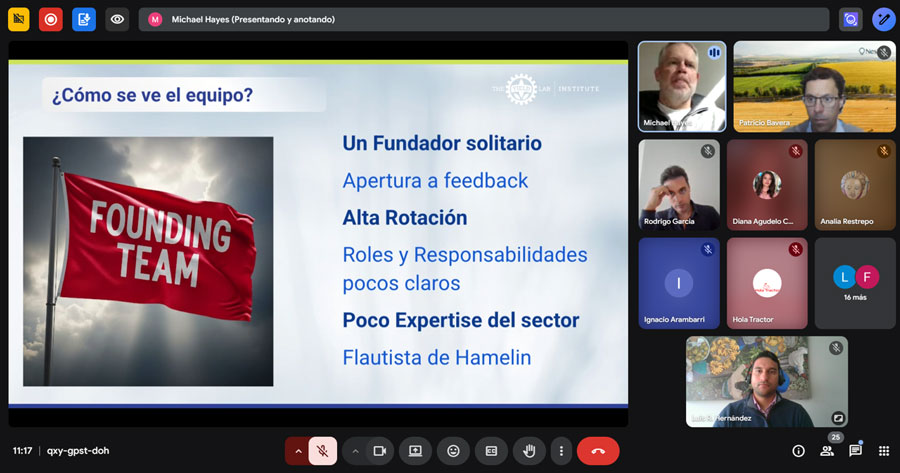Raise your hand in the meeting
Screen dimensions: 900x473
[x=529, y=451]
